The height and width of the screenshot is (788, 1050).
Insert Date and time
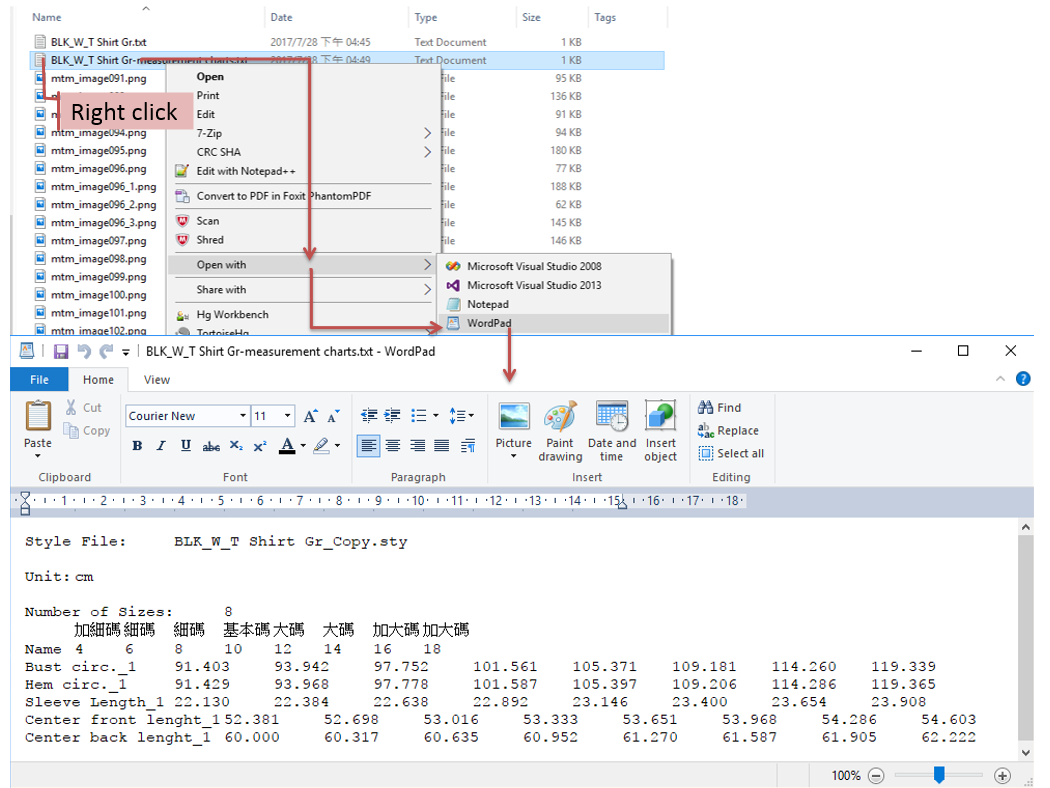click(x=611, y=417)
